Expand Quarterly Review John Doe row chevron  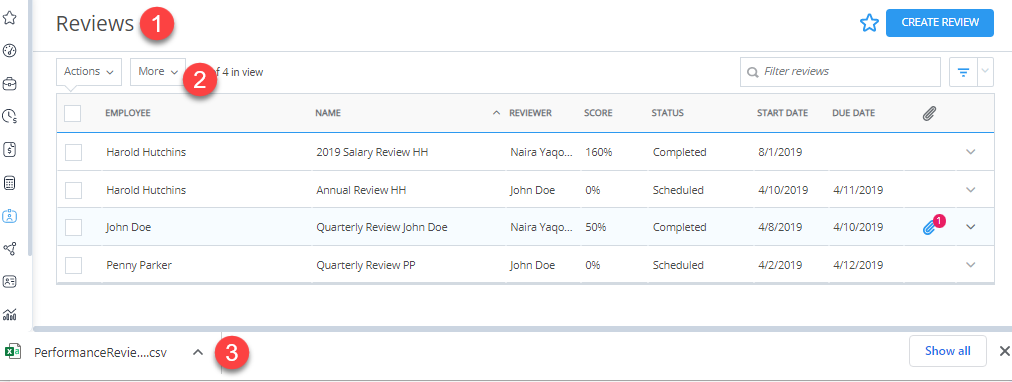point(970,227)
